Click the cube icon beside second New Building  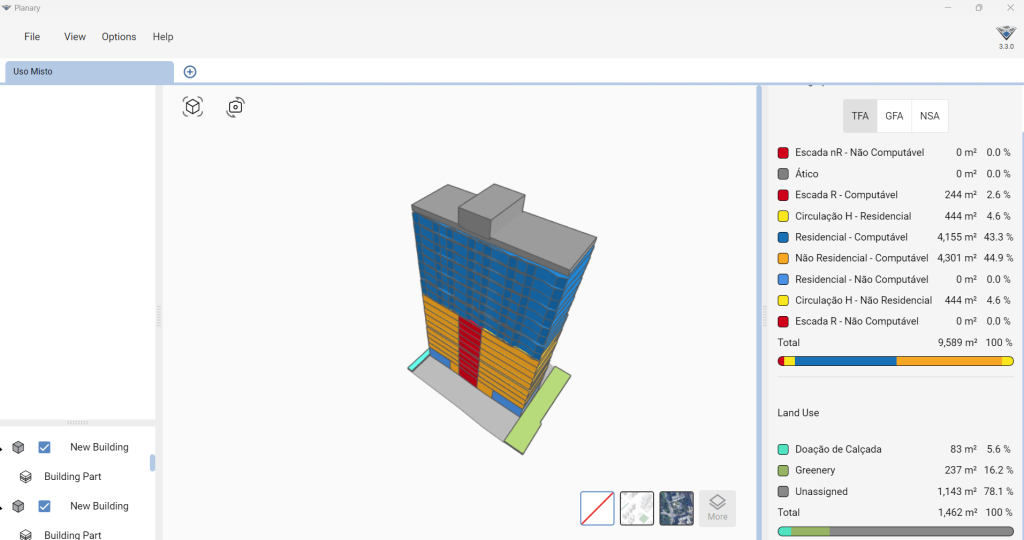(x=18, y=506)
